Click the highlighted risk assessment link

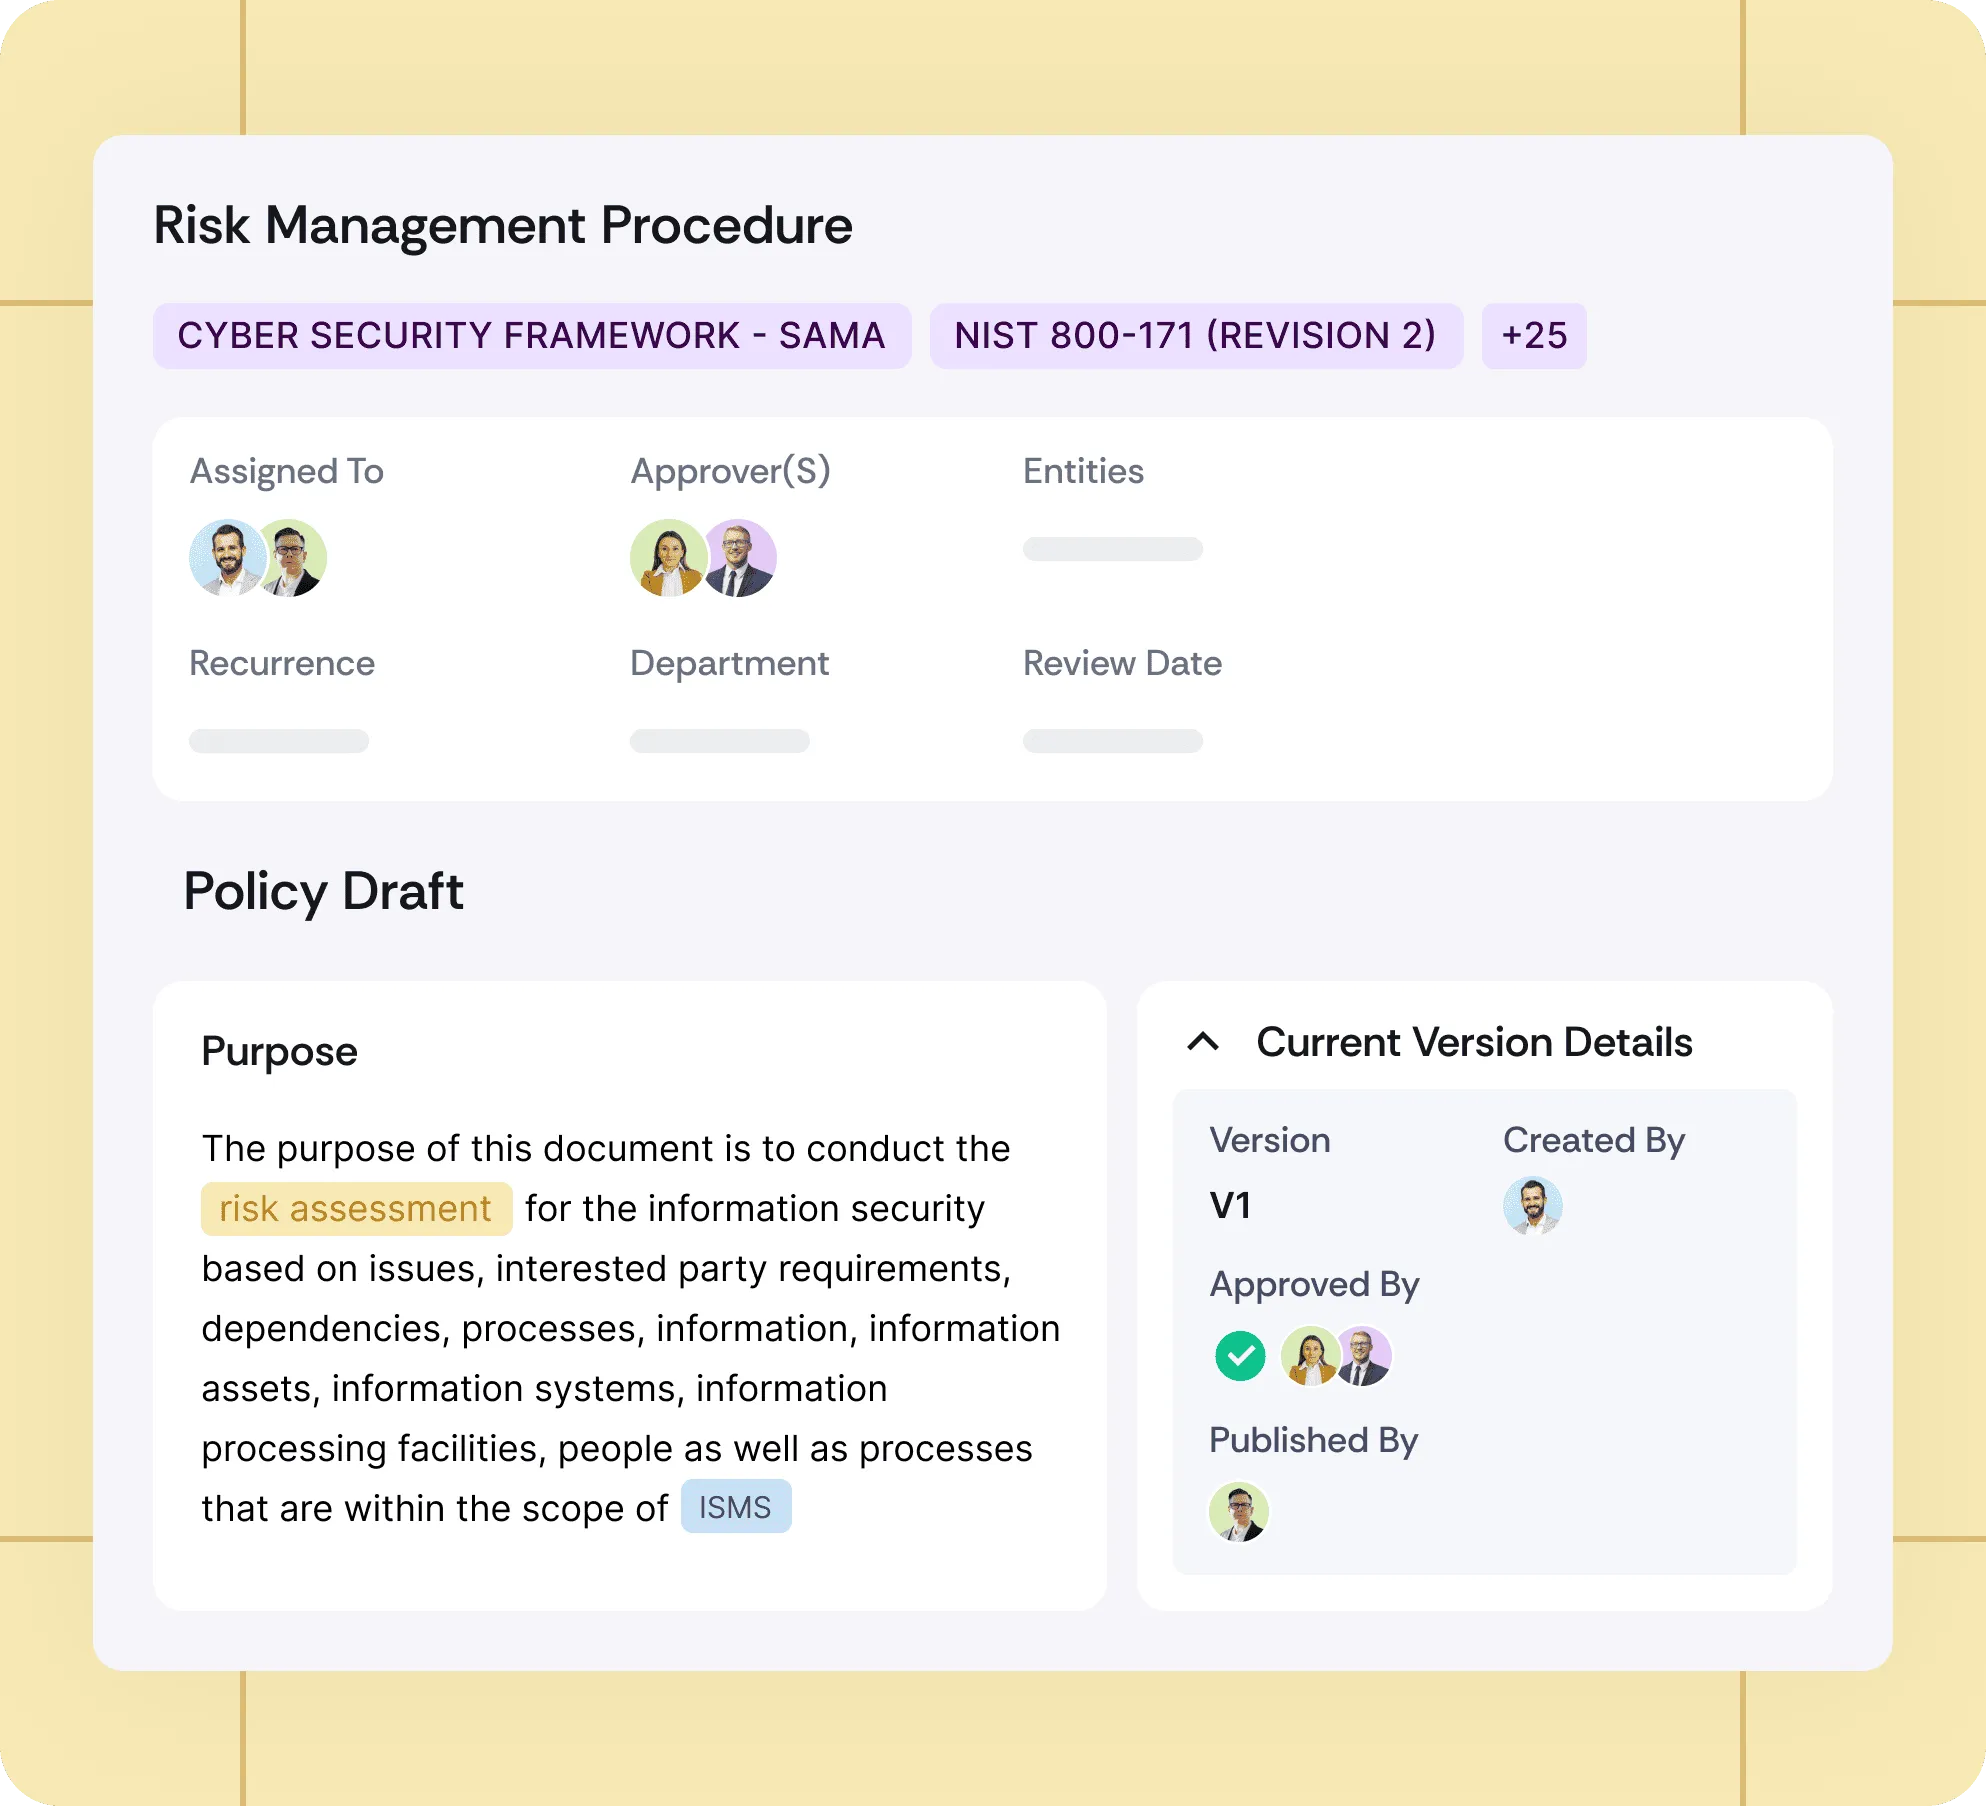(356, 1209)
